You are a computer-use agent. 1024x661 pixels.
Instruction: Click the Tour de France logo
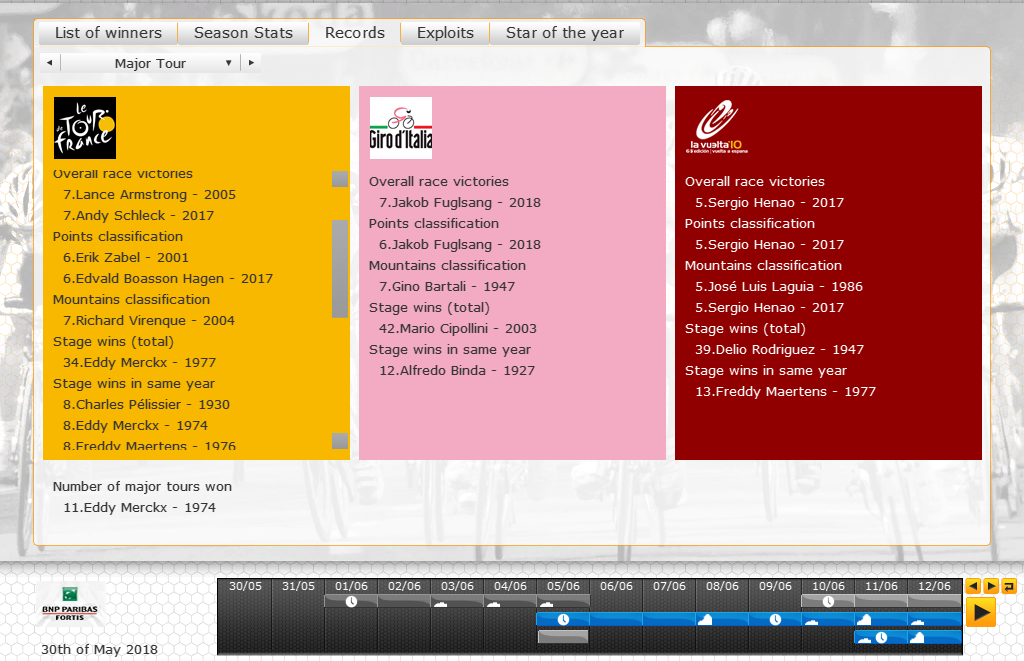point(85,128)
